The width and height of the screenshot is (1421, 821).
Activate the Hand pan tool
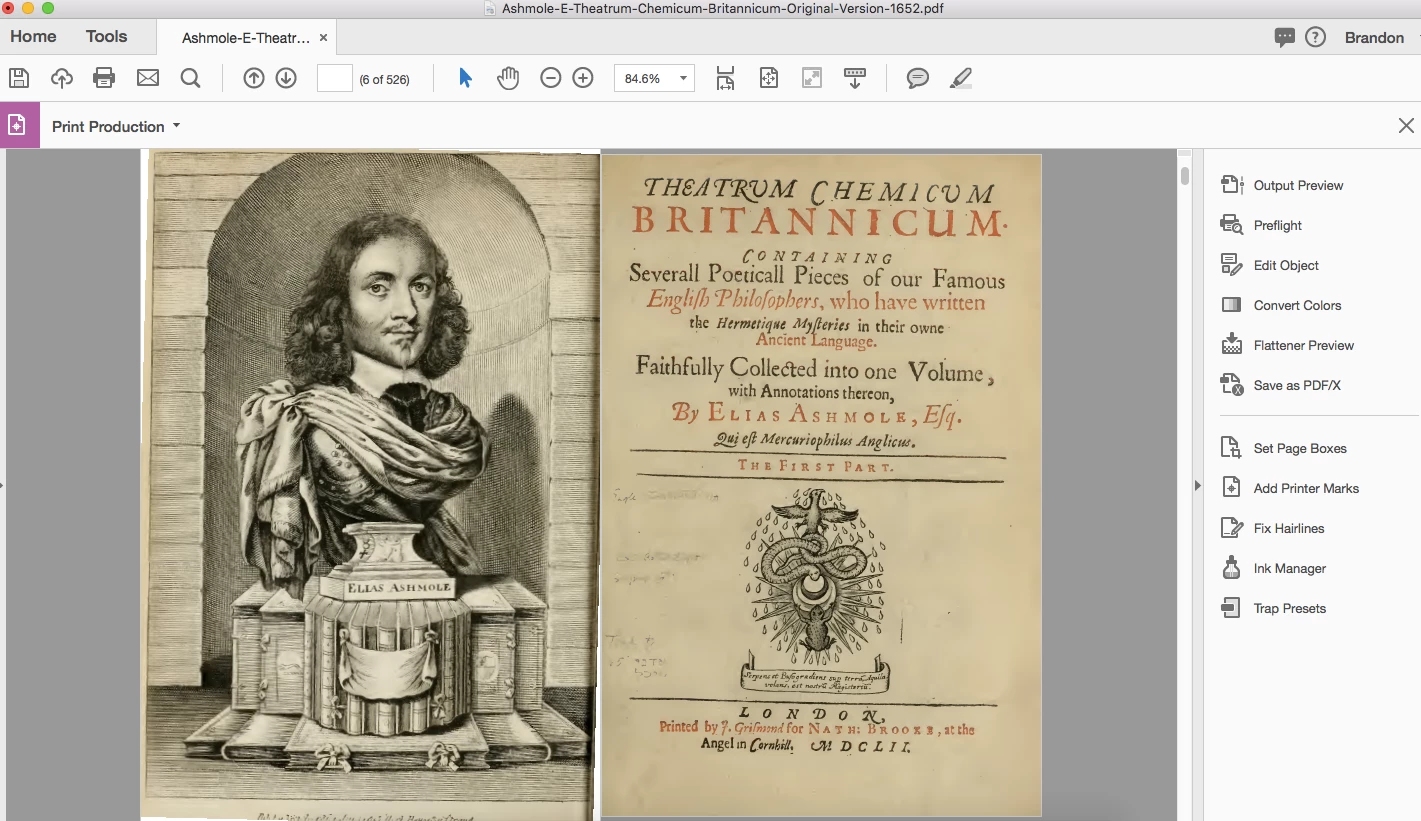[x=508, y=78]
